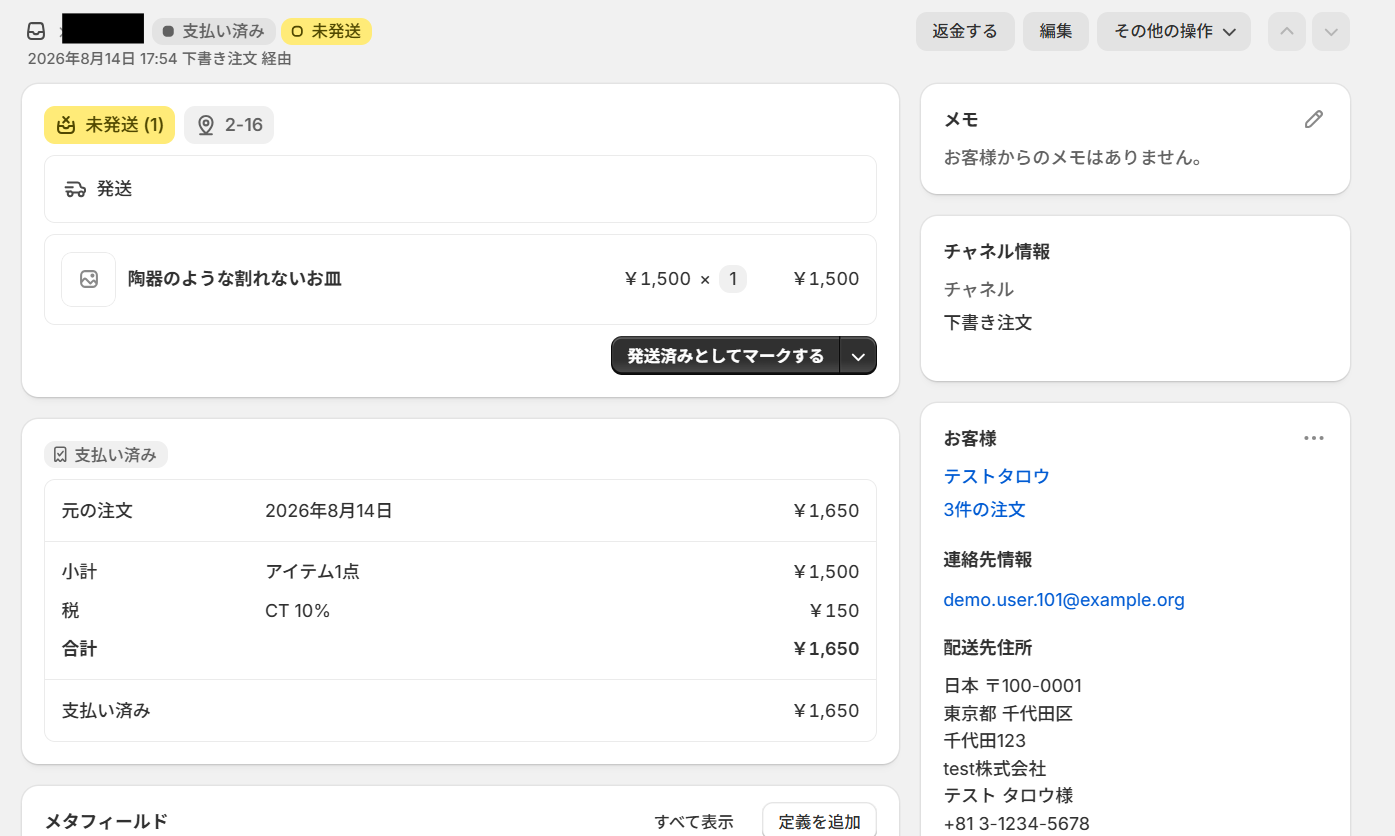1395x836 pixels.
Task: Click the product image placeholder thumbnail
Action: click(x=89, y=280)
